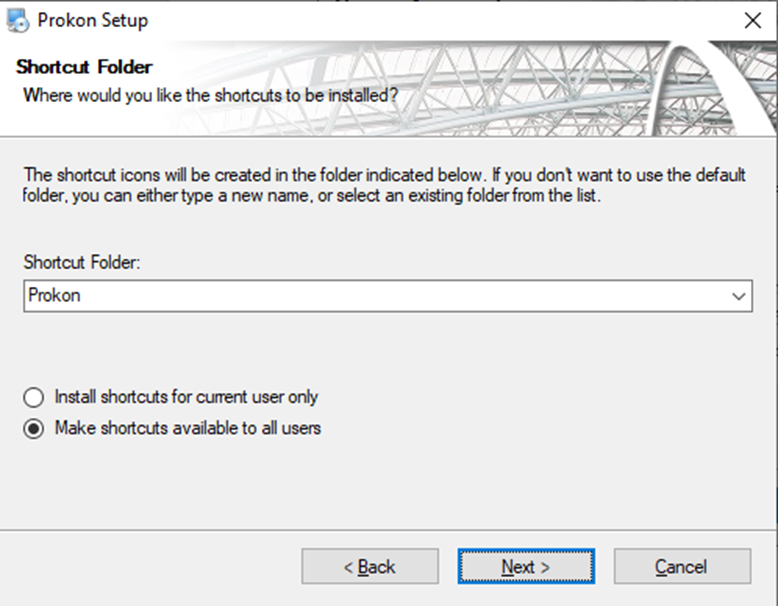Image resolution: width=778 pixels, height=606 pixels.
Task: Click the "Where would you like the shortcuts" subtitle
Action: tap(210, 96)
